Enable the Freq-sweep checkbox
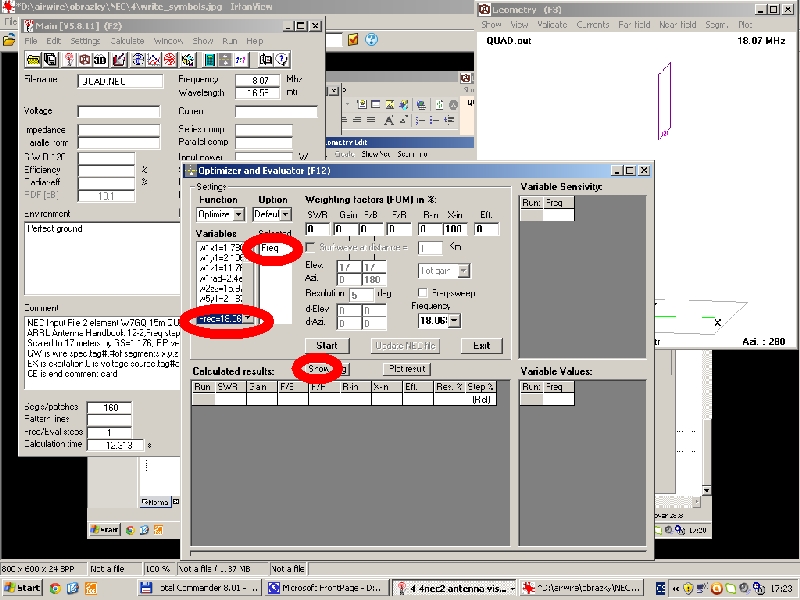 click(x=422, y=293)
